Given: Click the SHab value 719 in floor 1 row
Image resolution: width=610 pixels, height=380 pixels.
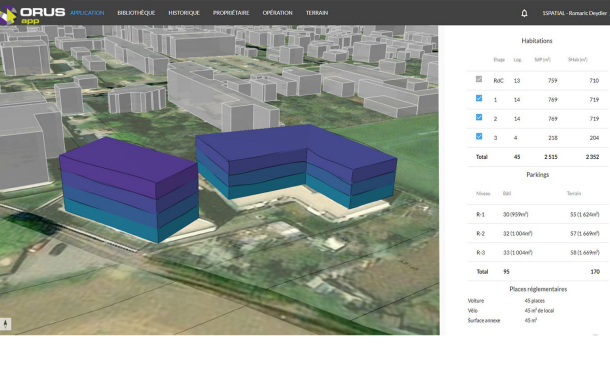Looking at the screenshot, I should click(x=594, y=100).
